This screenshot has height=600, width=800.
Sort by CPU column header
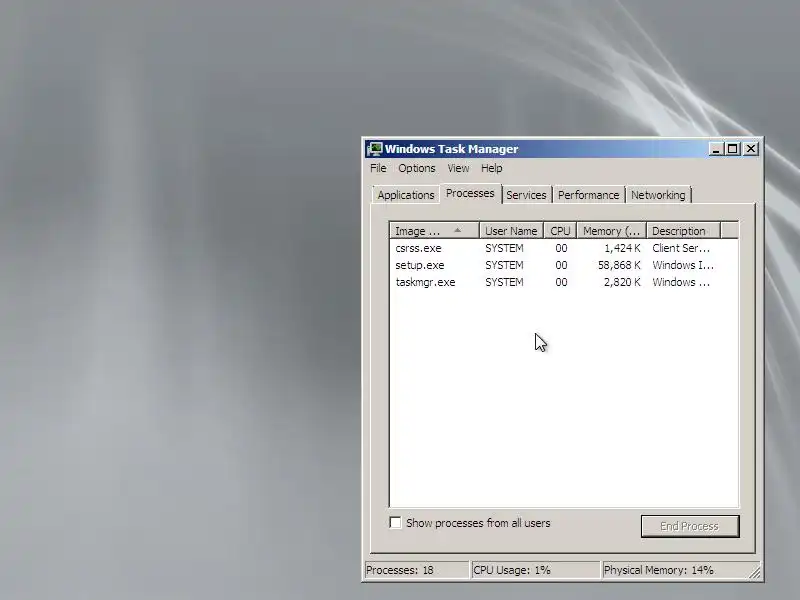[560, 231]
